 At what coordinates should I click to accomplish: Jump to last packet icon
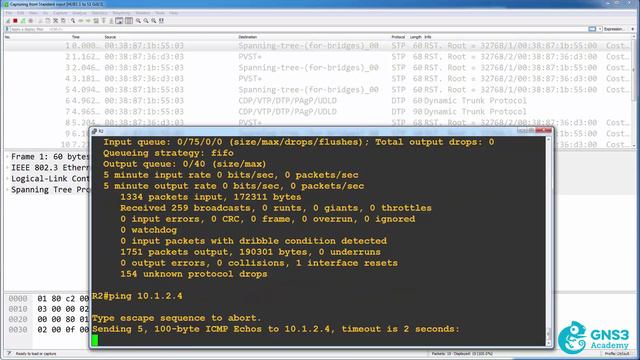tap(111, 20)
